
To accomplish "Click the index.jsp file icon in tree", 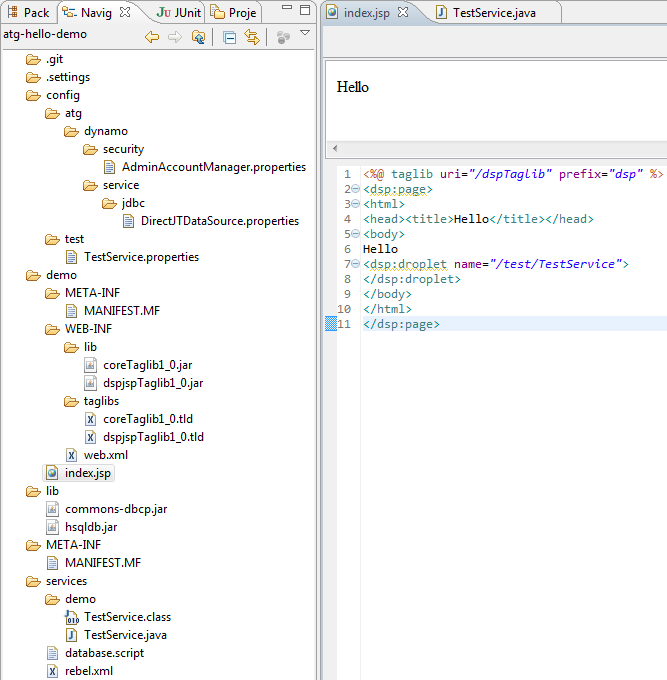I will 52,473.
